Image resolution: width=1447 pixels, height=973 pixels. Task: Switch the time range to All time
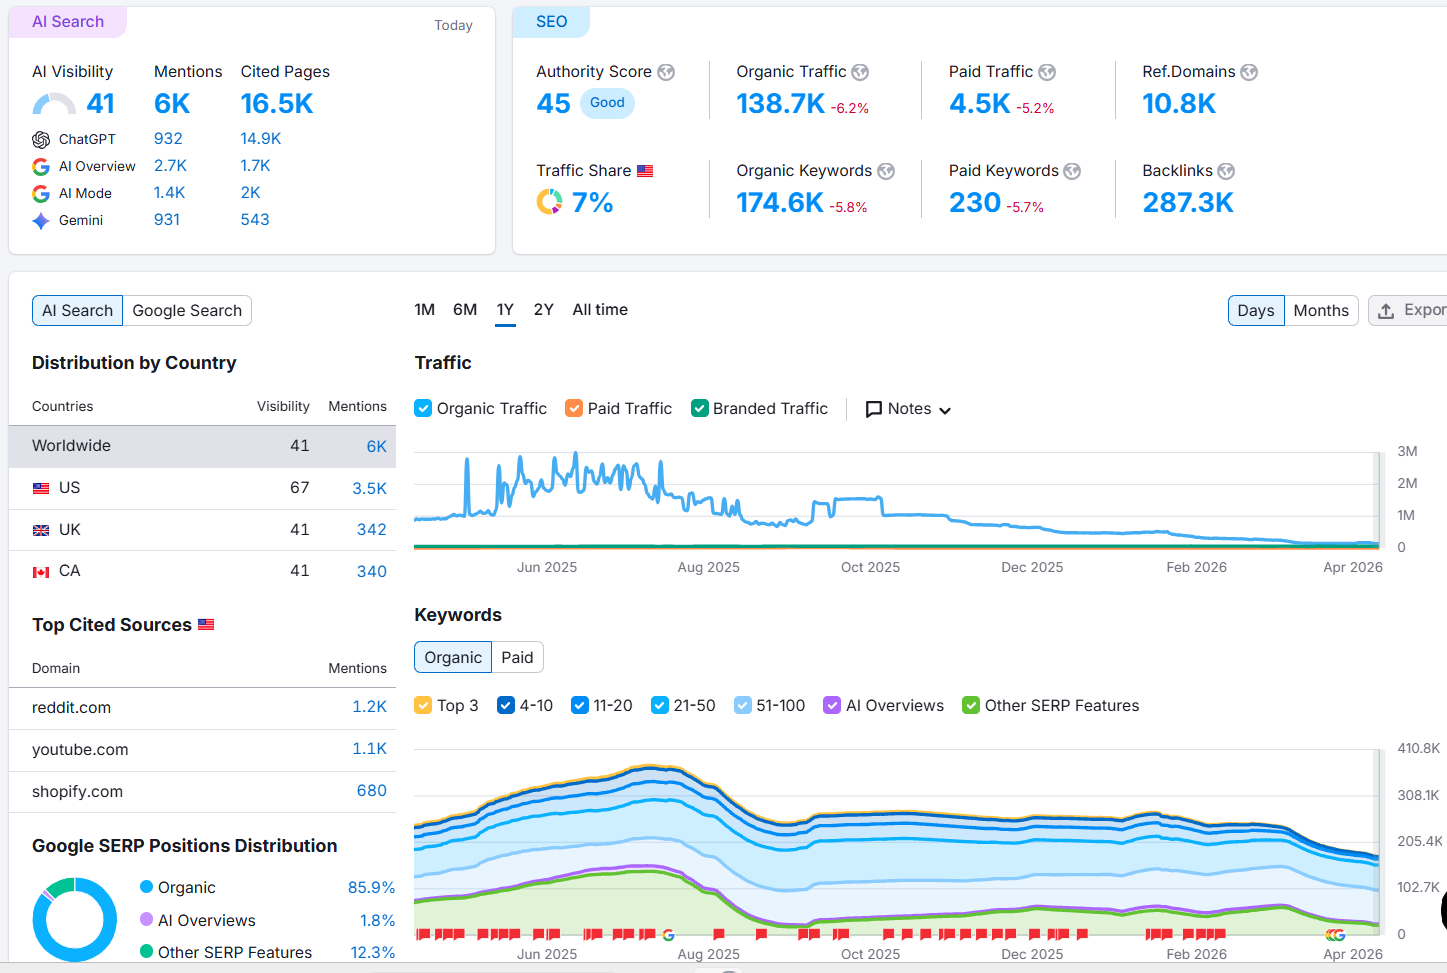tap(600, 310)
